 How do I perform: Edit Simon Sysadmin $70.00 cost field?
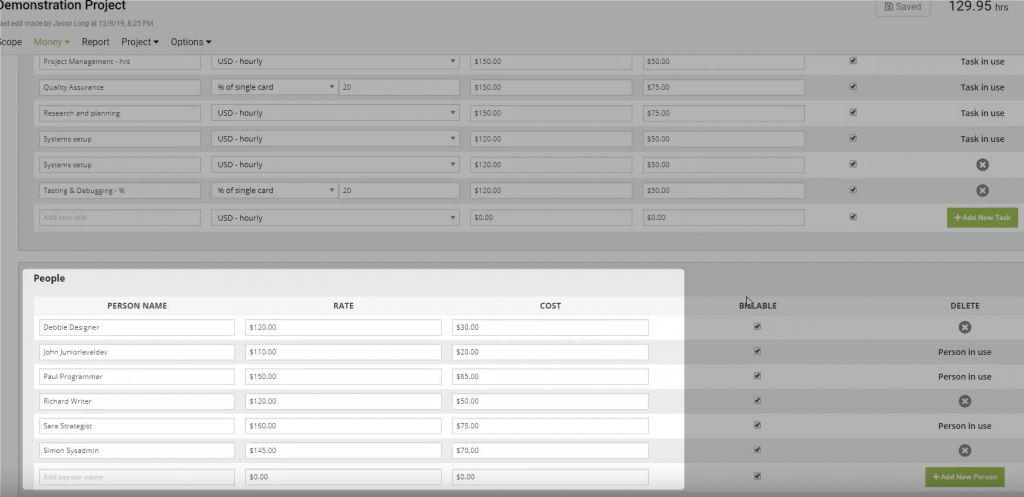pos(550,451)
